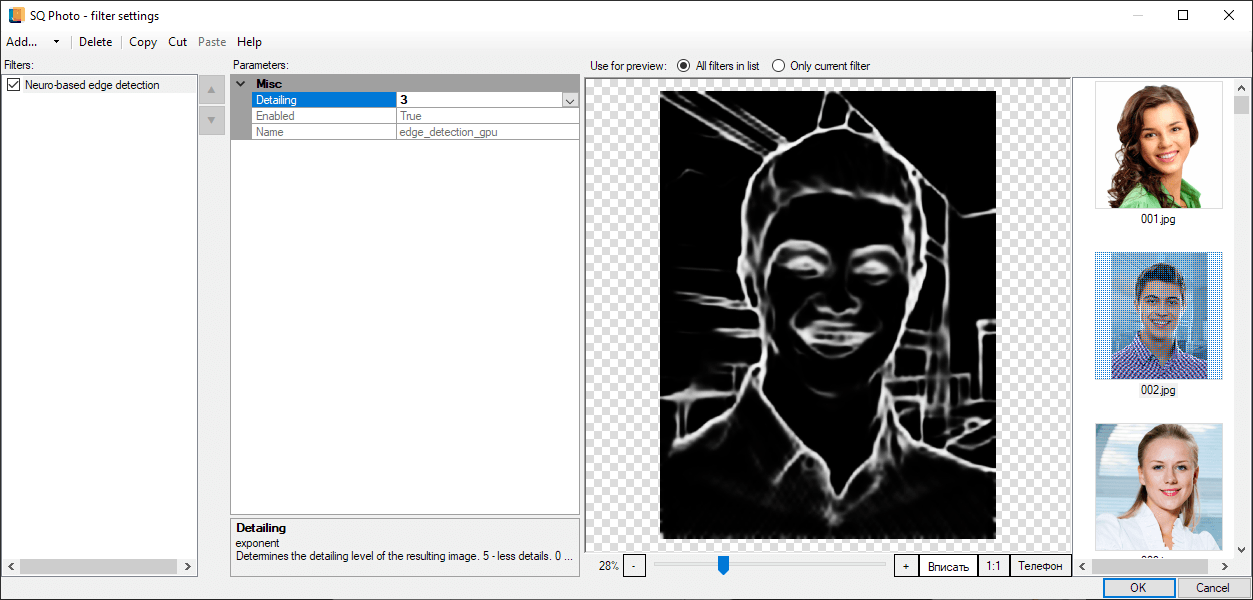This screenshot has width=1253, height=600.
Task: Click the Detailing description heading
Action: point(261,527)
